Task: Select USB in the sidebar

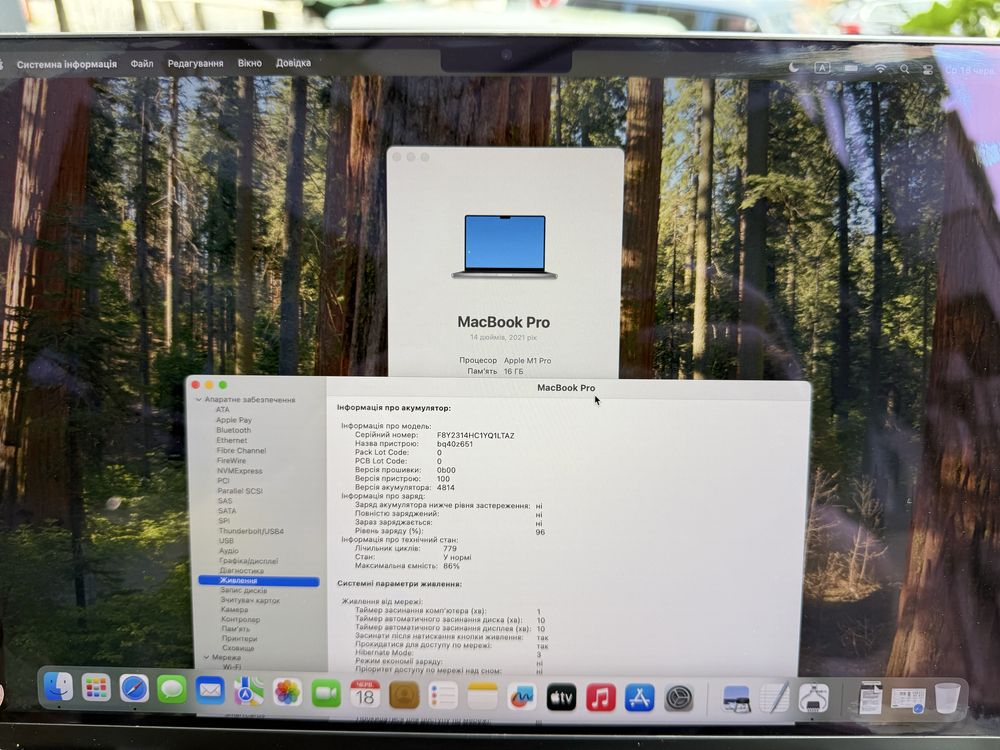Action: click(226, 540)
